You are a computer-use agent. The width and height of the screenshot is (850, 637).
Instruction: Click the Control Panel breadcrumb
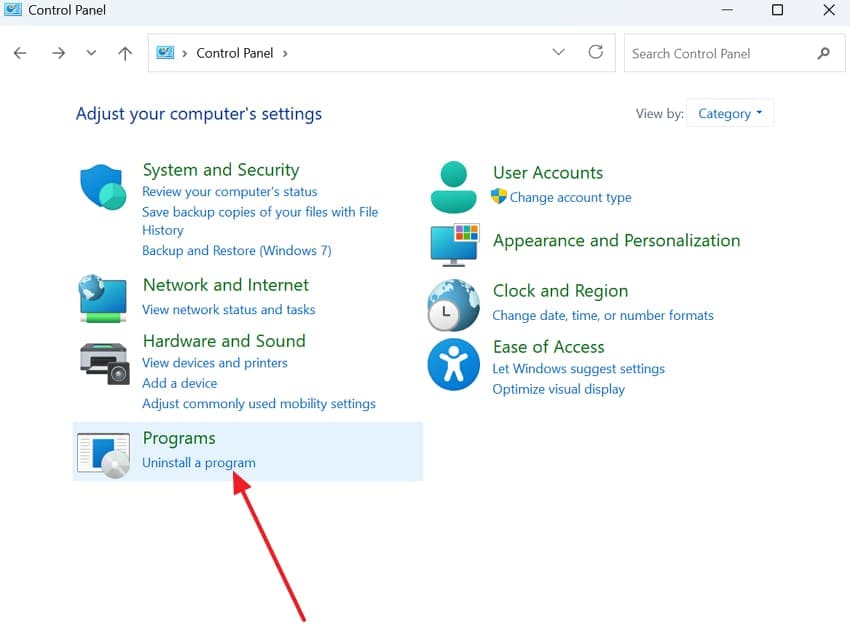[235, 53]
